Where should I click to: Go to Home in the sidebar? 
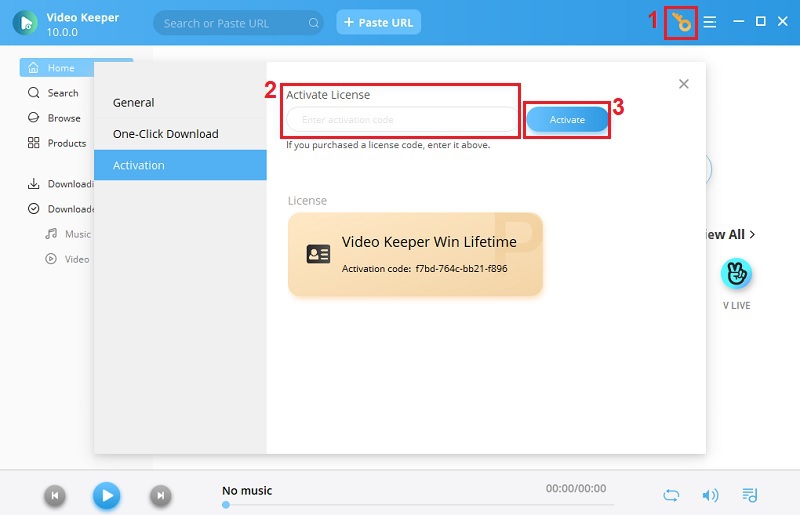57,68
